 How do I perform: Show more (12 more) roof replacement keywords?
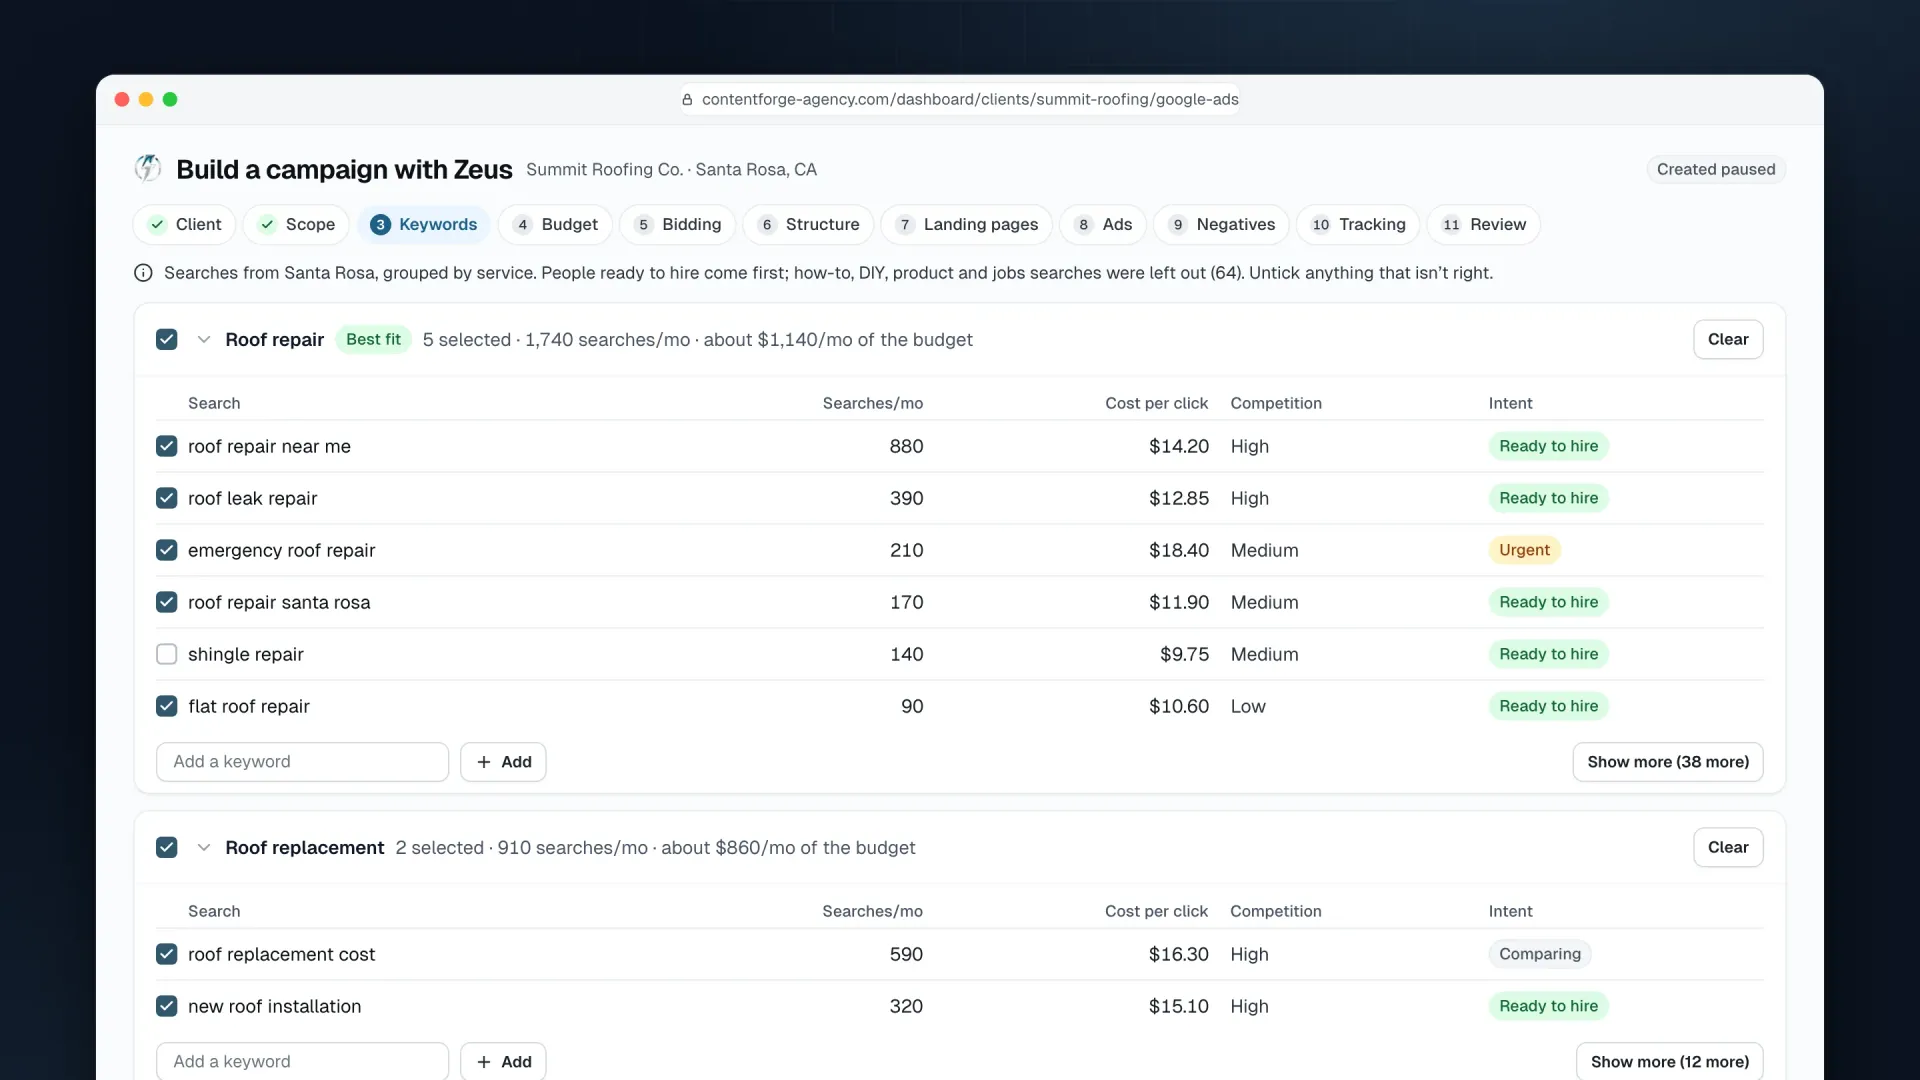tap(1670, 1061)
